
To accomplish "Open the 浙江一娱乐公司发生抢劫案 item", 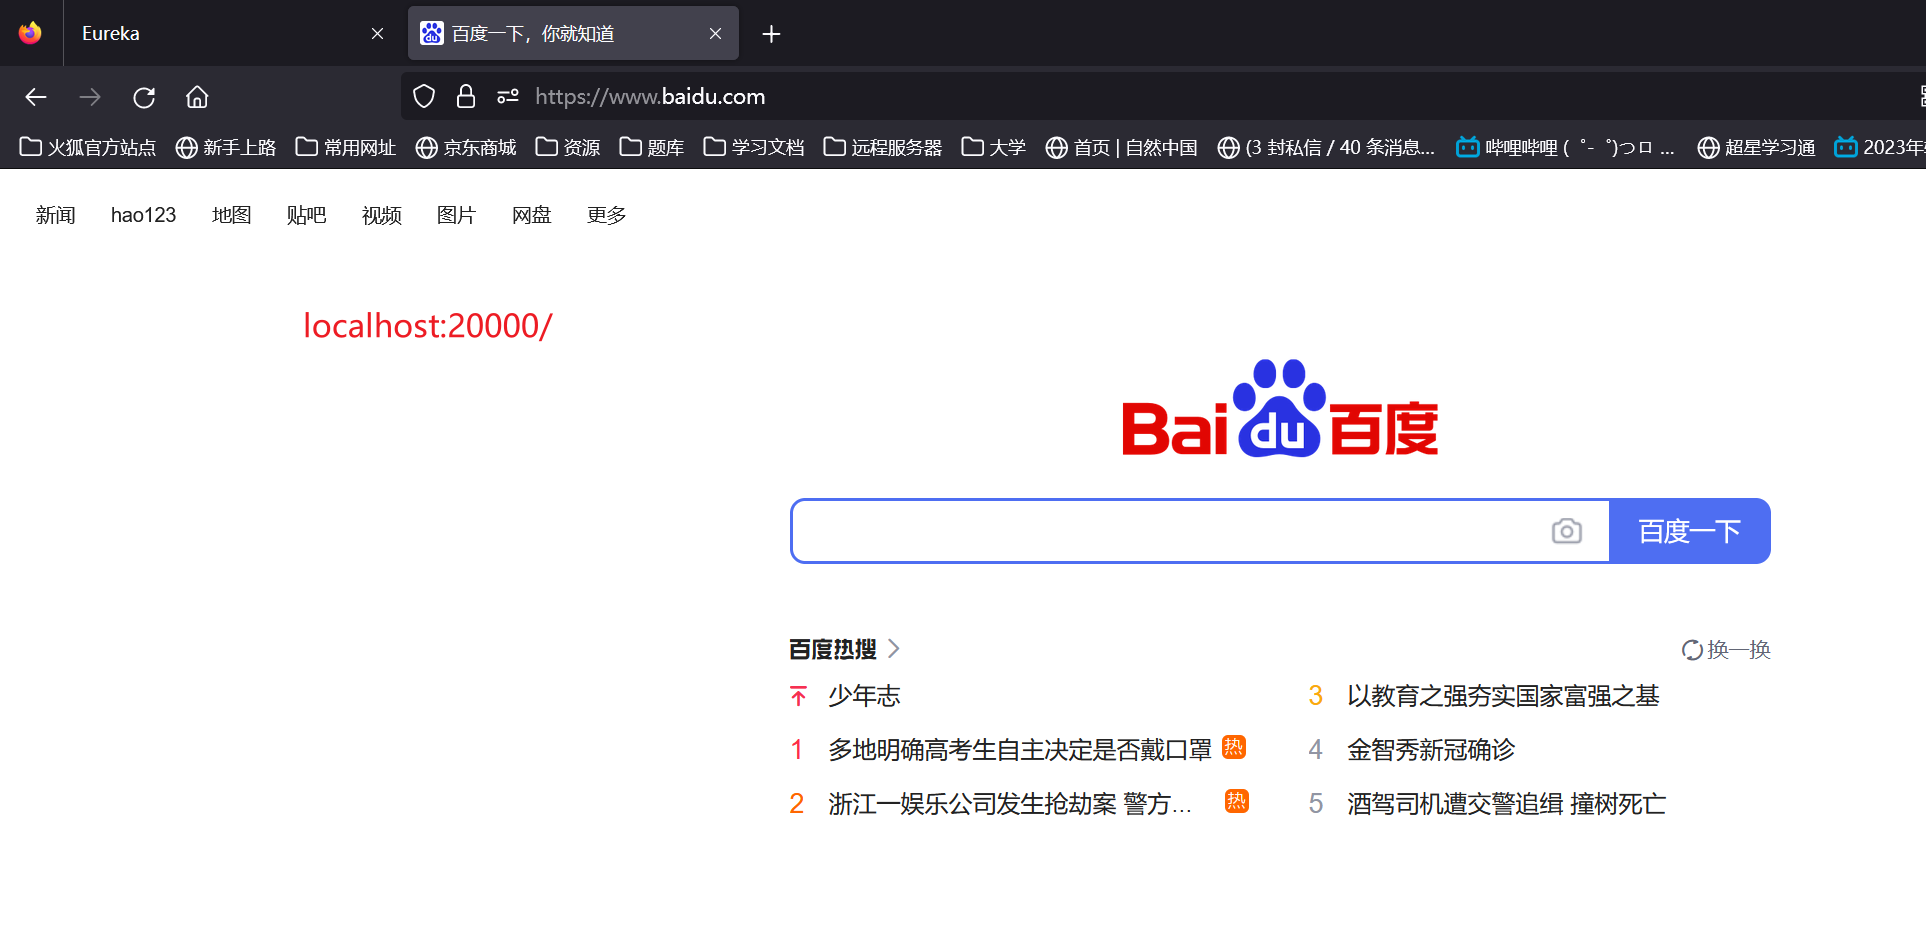I will pos(1010,804).
